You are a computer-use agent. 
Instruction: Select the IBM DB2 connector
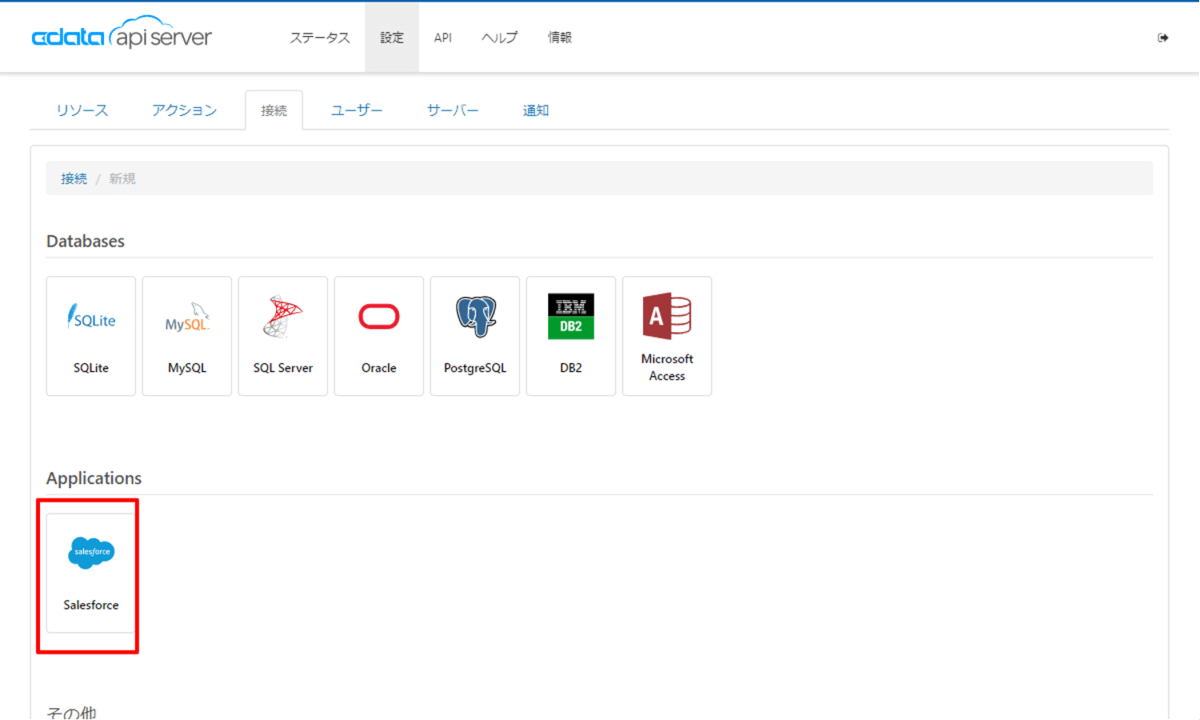[571, 336]
